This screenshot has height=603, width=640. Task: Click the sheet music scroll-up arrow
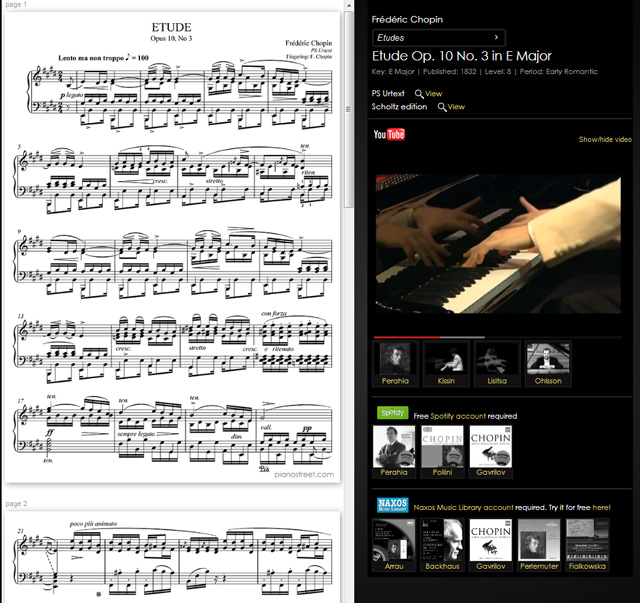[349, 5]
